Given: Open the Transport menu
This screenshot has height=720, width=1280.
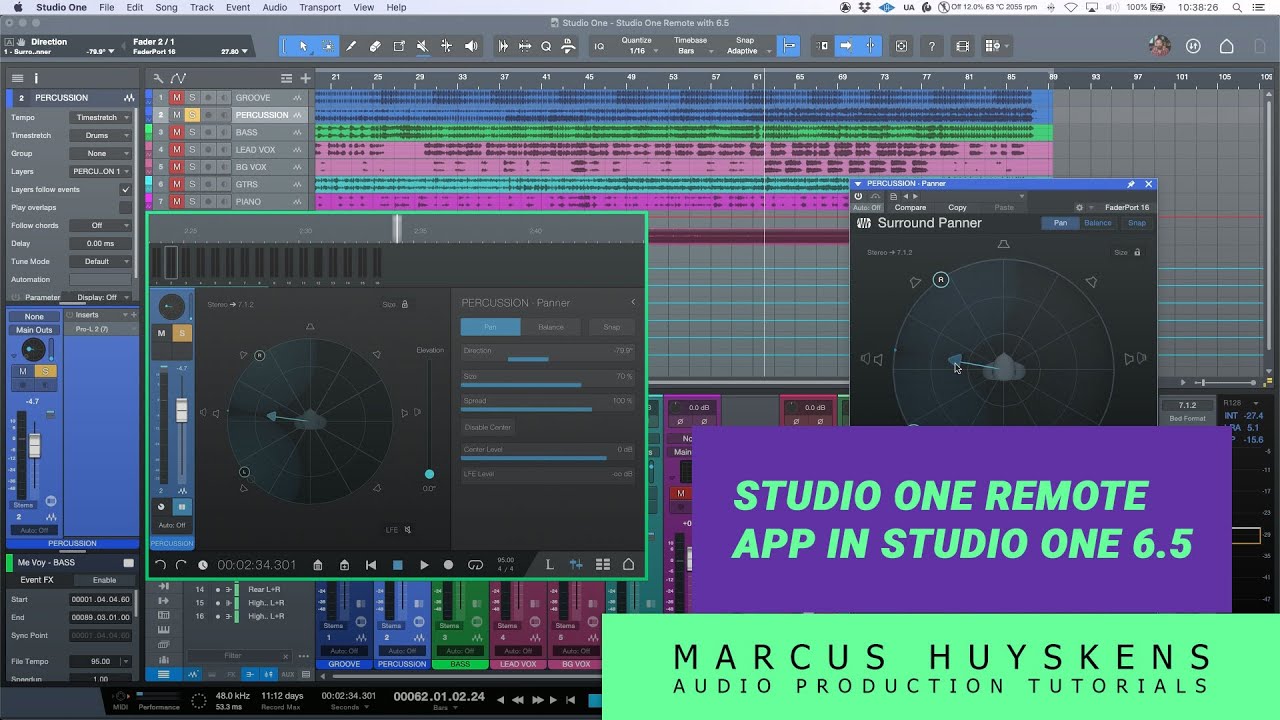Looking at the screenshot, I should (320, 7).
